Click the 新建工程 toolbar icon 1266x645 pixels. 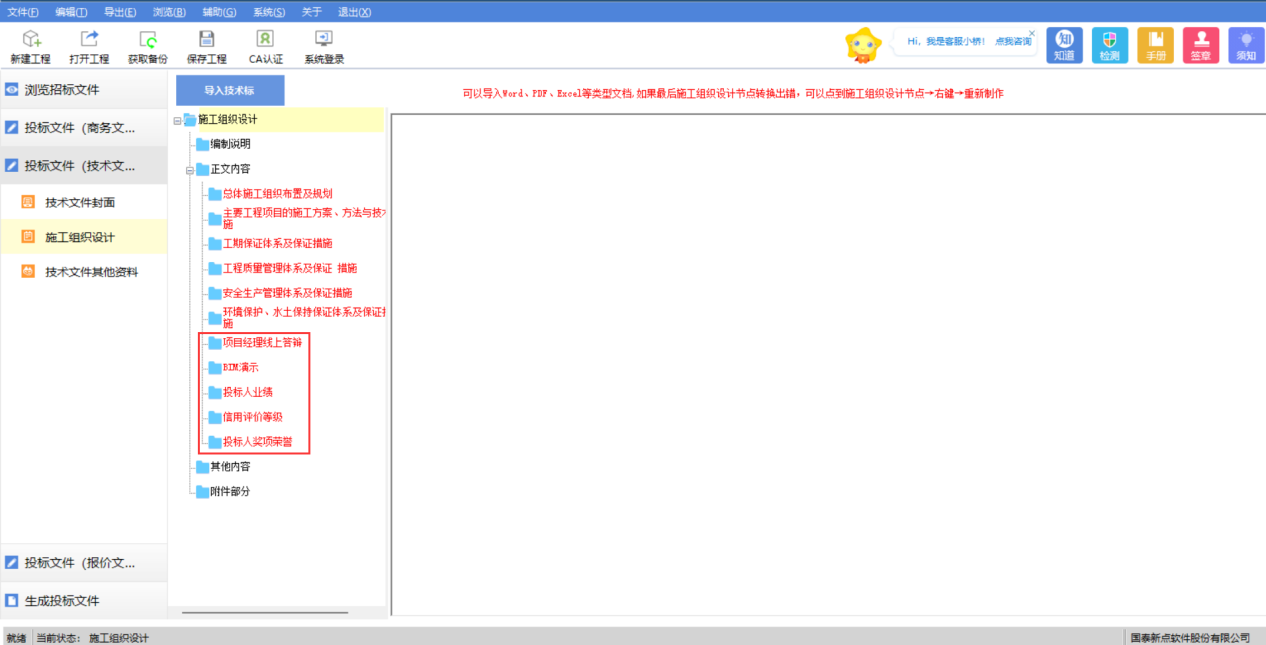coord(30,40)
